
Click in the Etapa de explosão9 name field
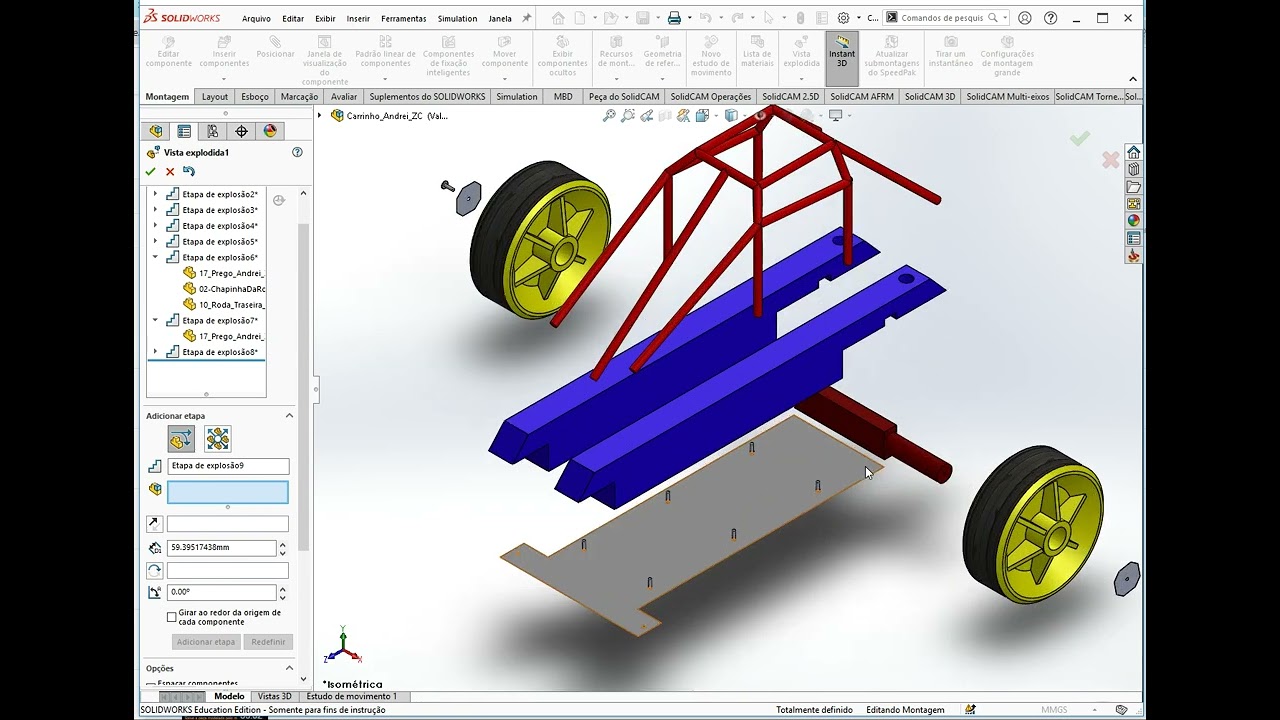(228, 466)
